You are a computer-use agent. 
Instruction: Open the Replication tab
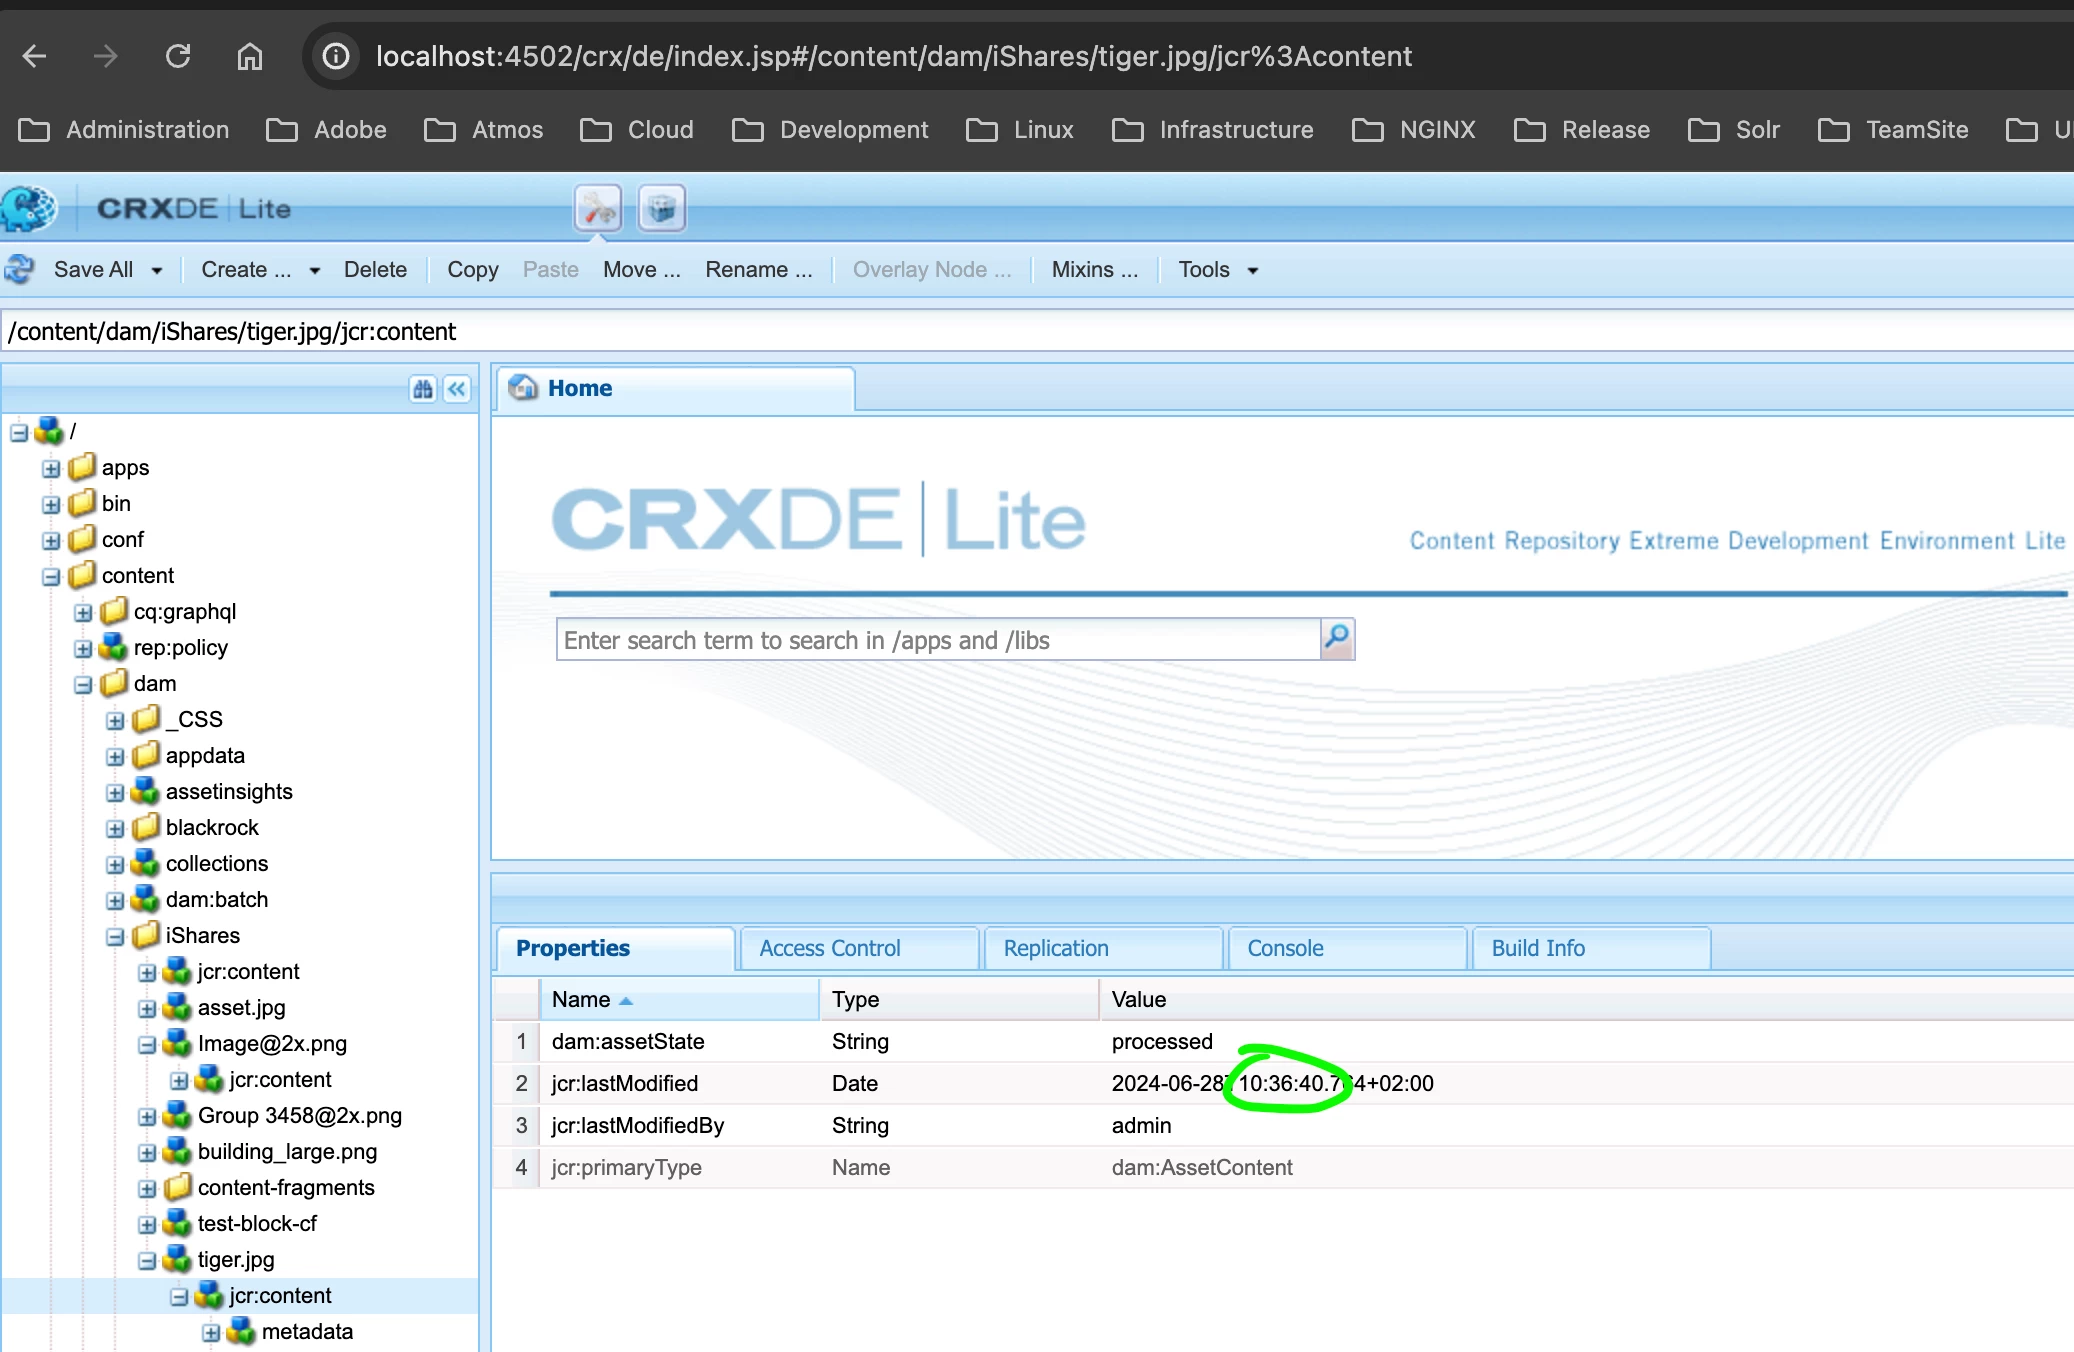pyautogui.click(x=1055, y=948)
